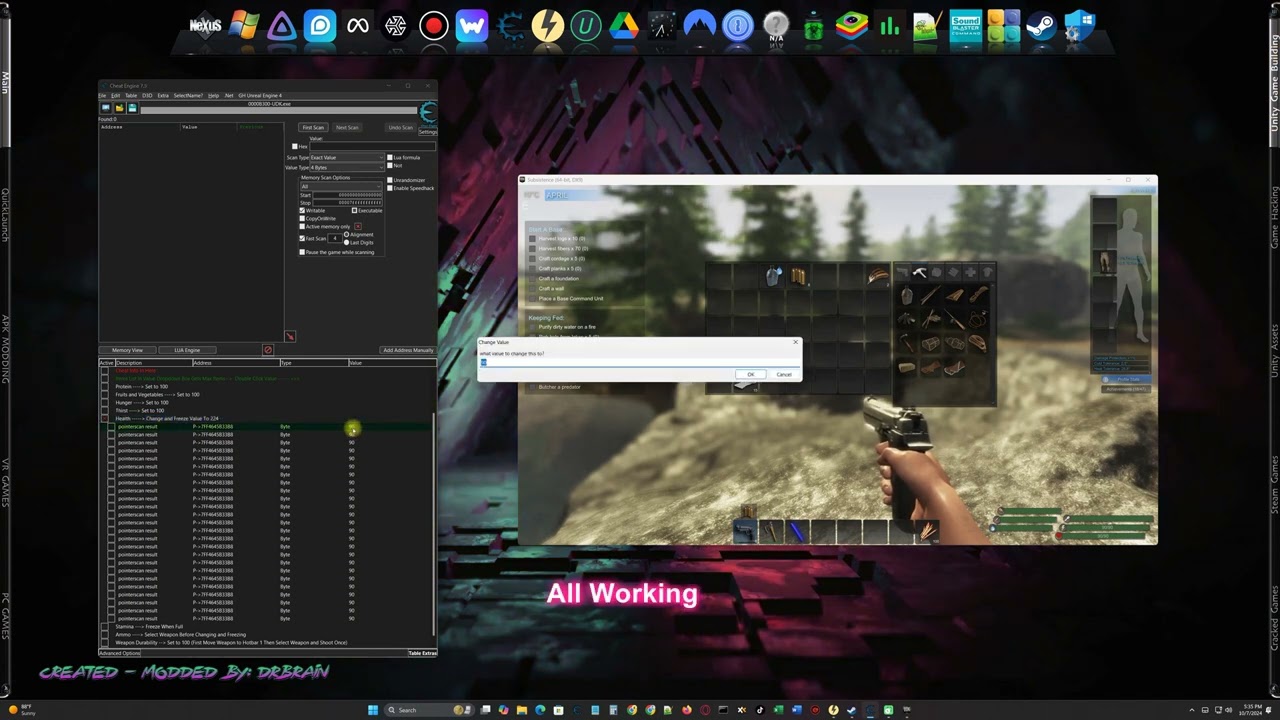The height and width of the screenshot is (720, 1280).
Task: Open the Table menu
Action: (x=131, y=96)
